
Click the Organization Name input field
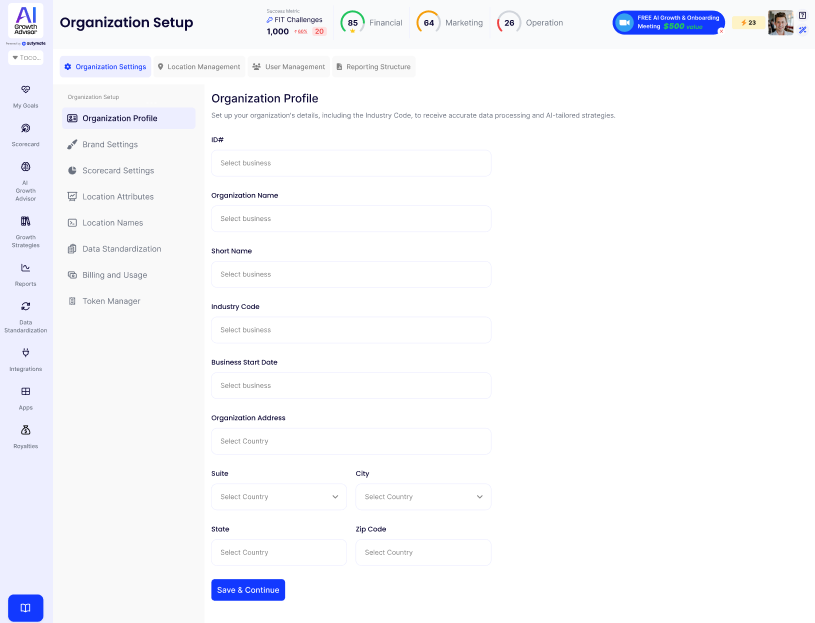[x=351, y=218]
